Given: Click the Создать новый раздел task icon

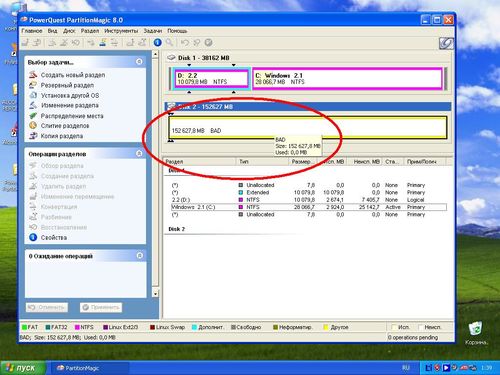Looking at the screenshot, I should coord(33,75).
